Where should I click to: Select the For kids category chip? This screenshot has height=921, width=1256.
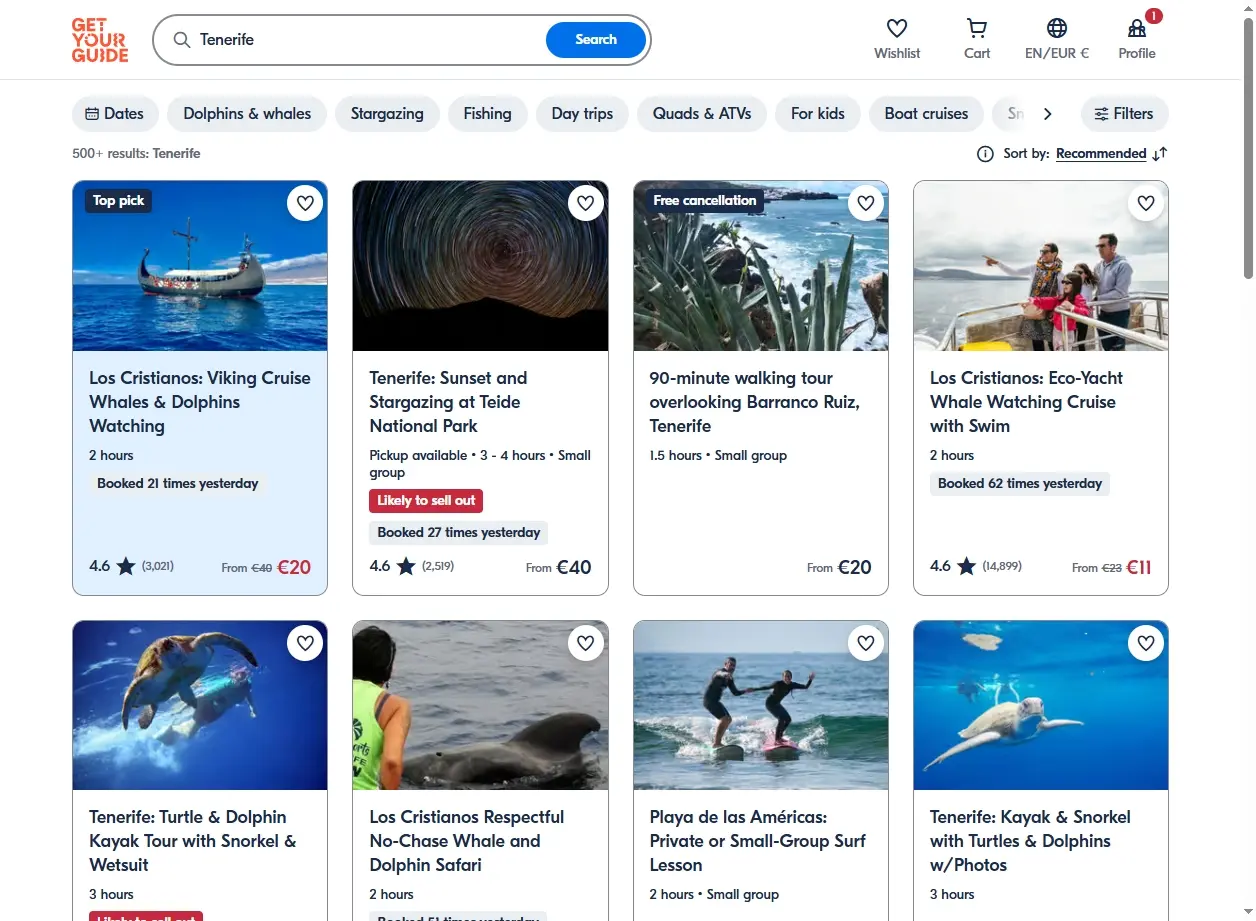(x=818, y=114)
